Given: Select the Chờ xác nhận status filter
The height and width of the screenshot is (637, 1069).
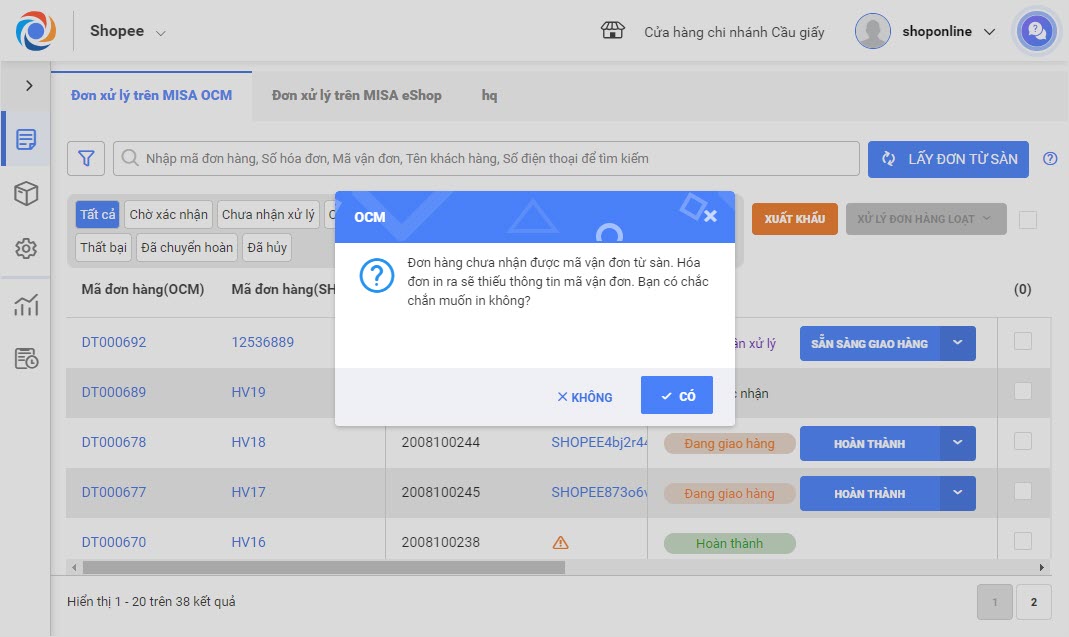Looking at the screenshot, I should (x=168, y=214).
